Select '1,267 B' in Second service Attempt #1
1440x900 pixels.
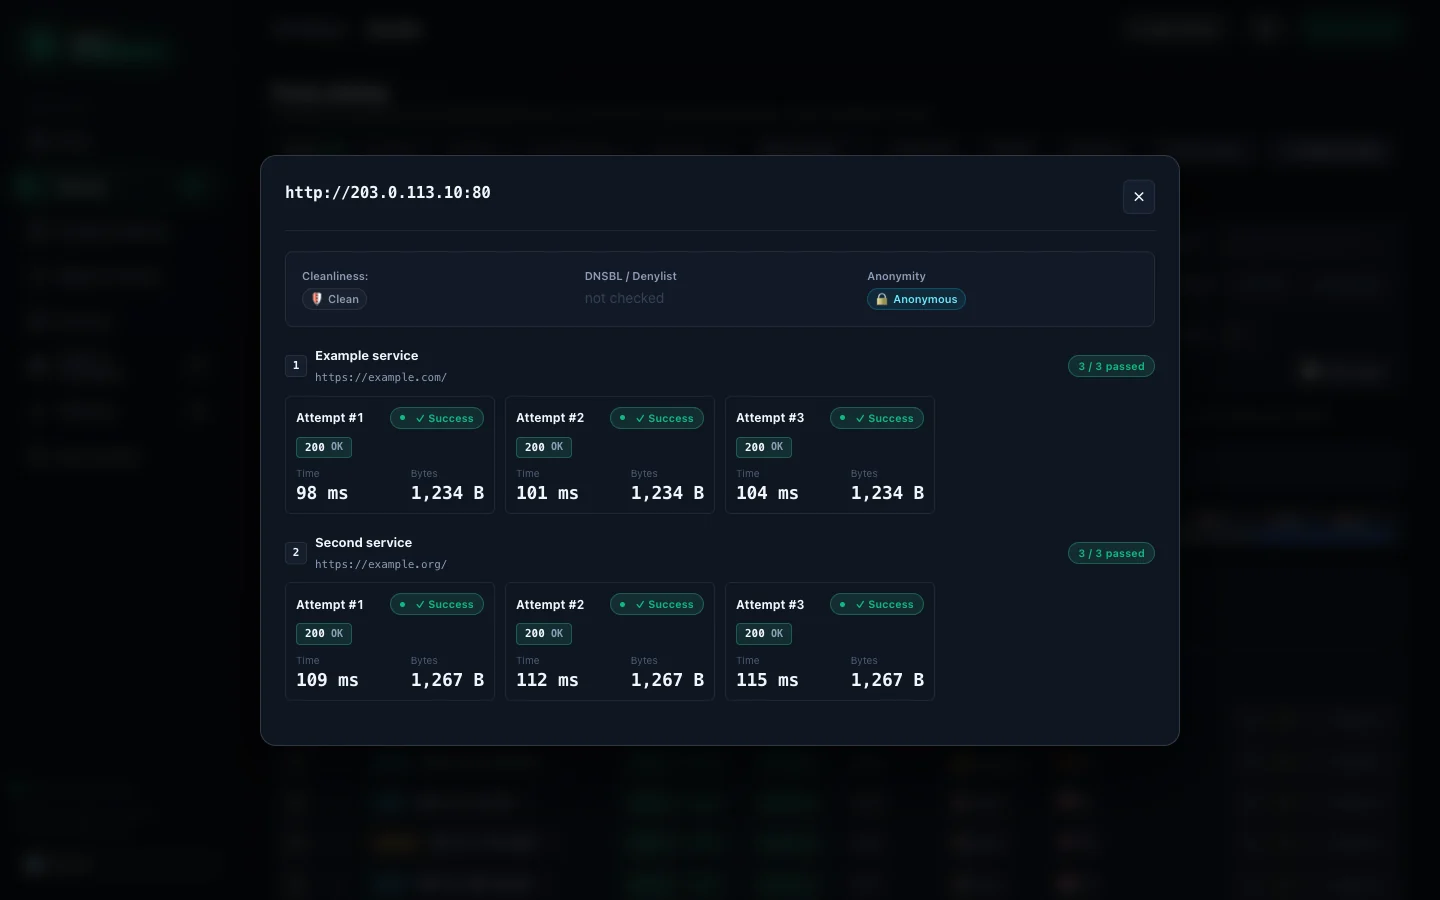click(x=447, y=680)
